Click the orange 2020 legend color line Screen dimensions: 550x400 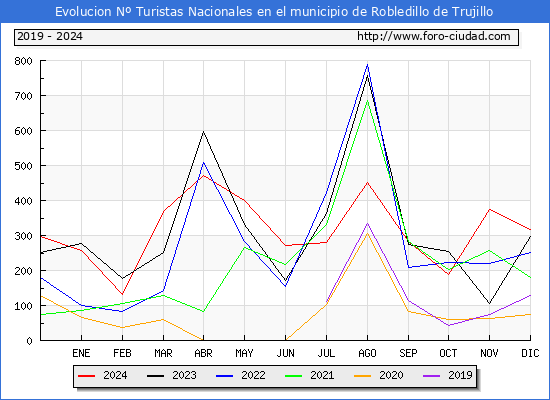(x=363, y=376)
